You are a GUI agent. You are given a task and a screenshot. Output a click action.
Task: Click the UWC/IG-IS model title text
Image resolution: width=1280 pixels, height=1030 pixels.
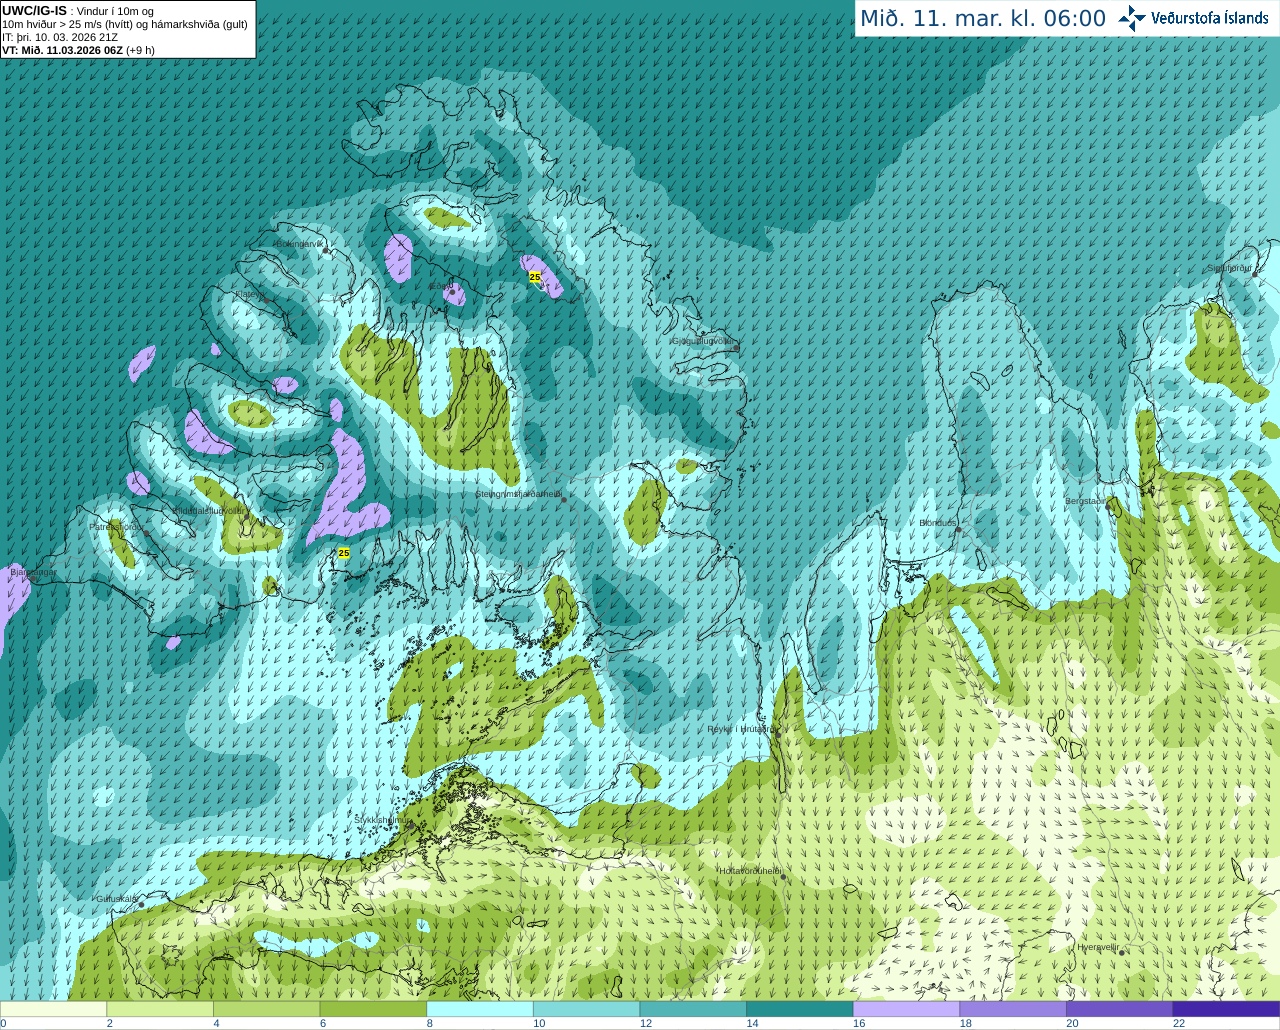pos(34,10)
